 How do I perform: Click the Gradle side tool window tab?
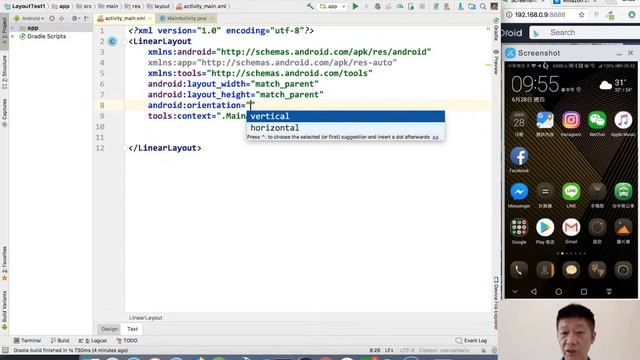[x=496, y=30]
